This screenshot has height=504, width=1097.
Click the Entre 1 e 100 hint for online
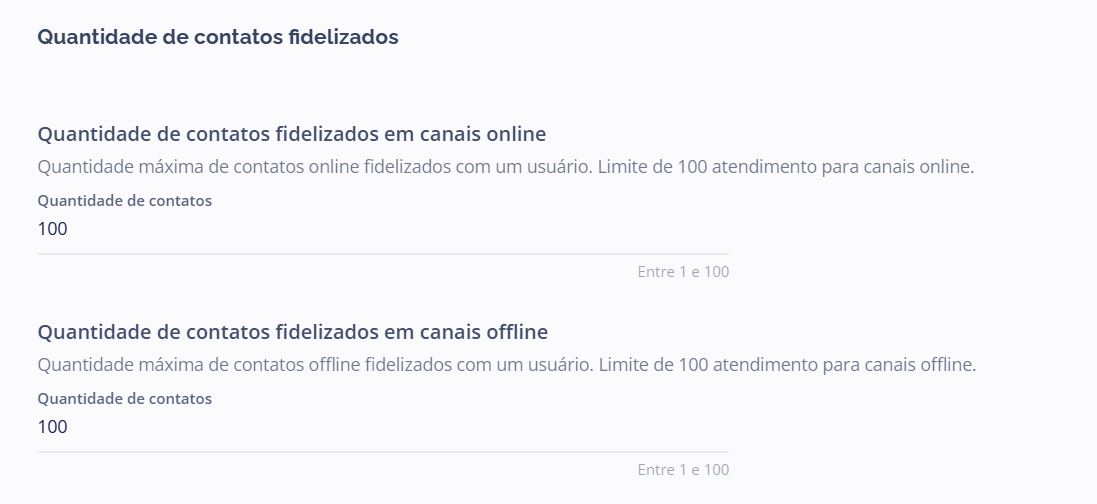[x=683, y=272]
